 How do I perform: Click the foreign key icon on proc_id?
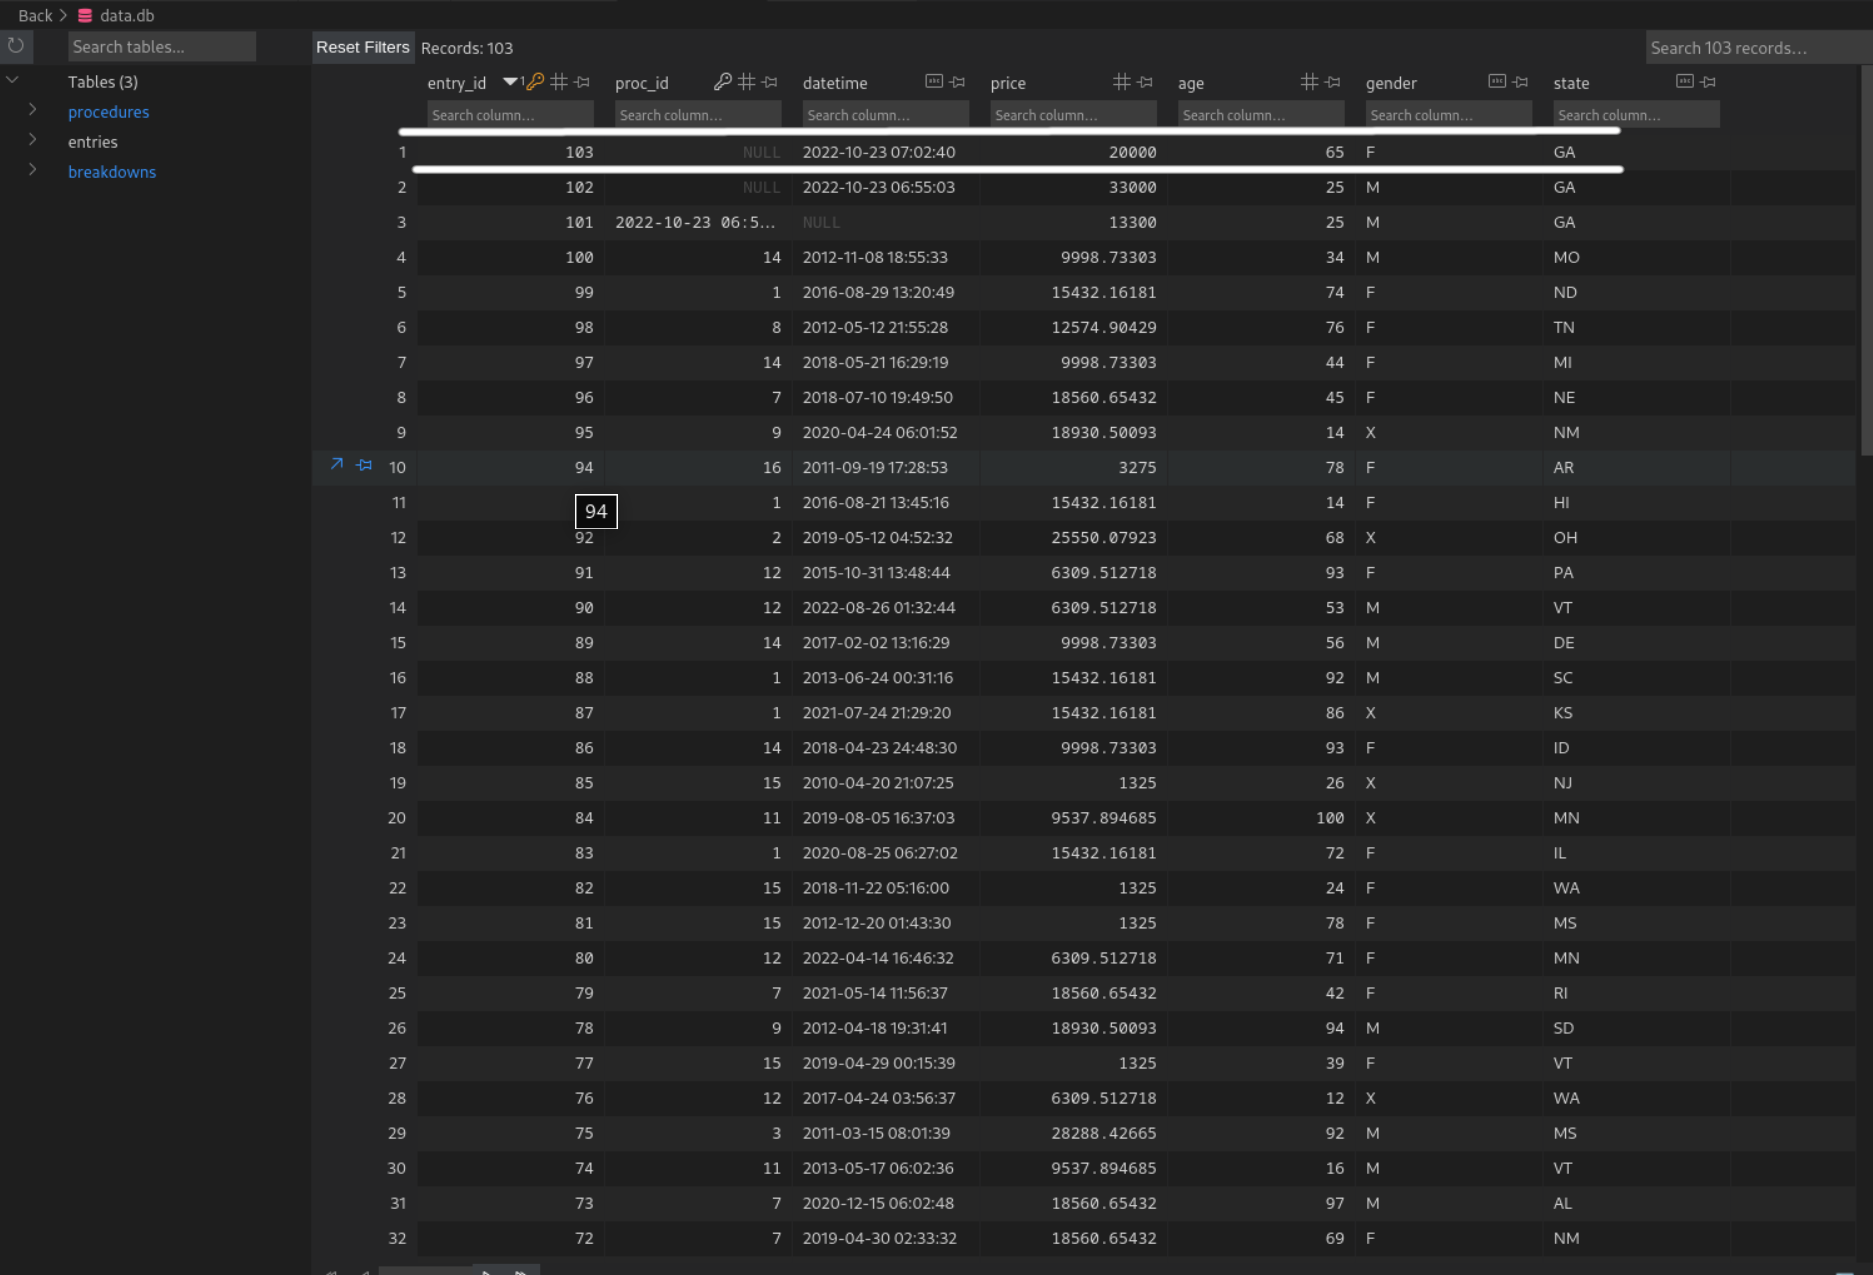pyautogui.click(x=722, y=82)
